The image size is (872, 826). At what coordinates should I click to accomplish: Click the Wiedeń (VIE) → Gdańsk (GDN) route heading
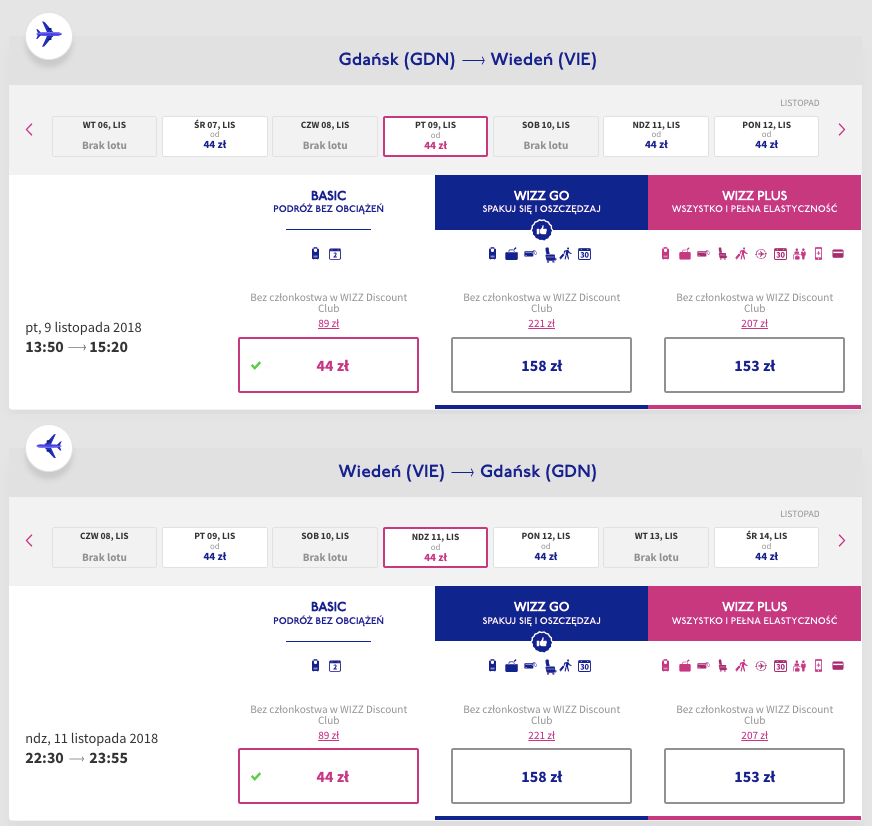467,471
